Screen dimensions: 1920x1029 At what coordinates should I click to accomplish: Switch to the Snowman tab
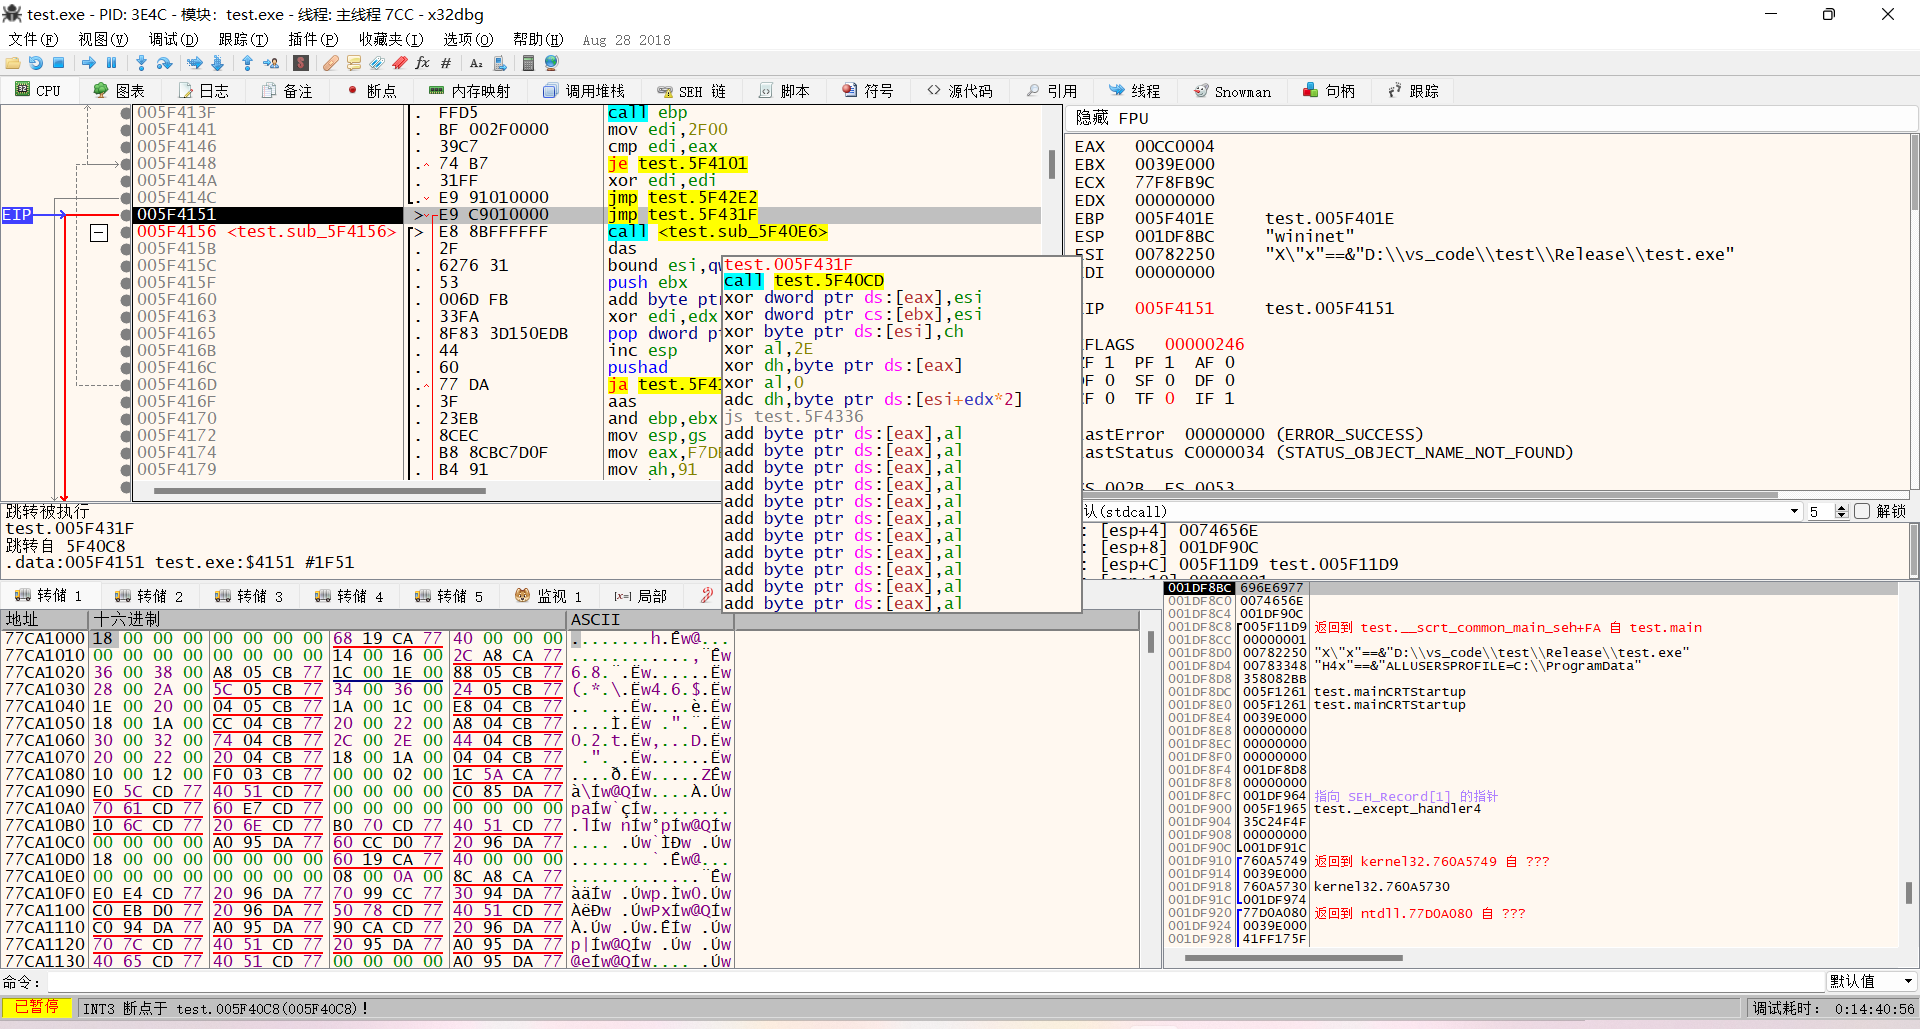tap(1232, 91)
